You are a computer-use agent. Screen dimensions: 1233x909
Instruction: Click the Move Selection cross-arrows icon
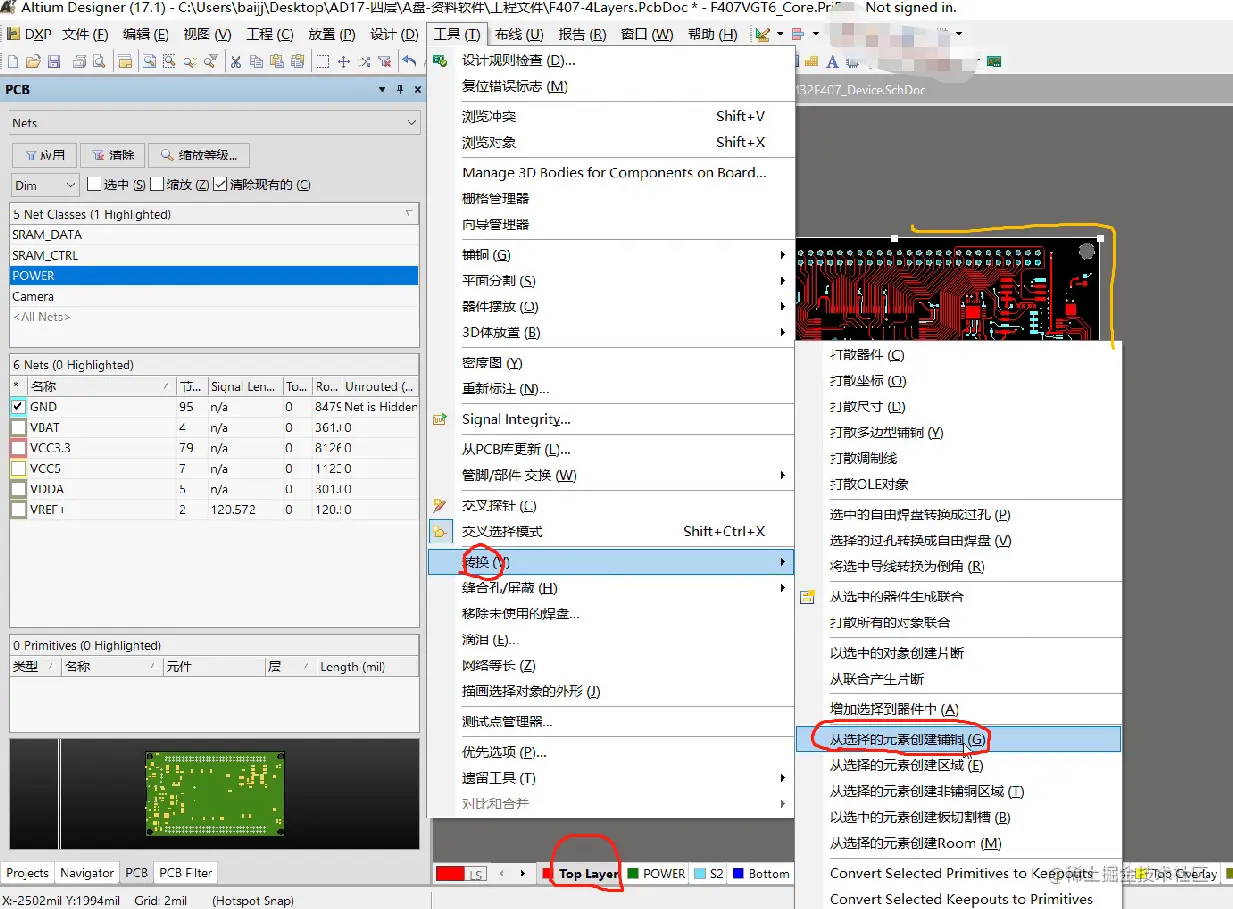click(x=344, y=62)
